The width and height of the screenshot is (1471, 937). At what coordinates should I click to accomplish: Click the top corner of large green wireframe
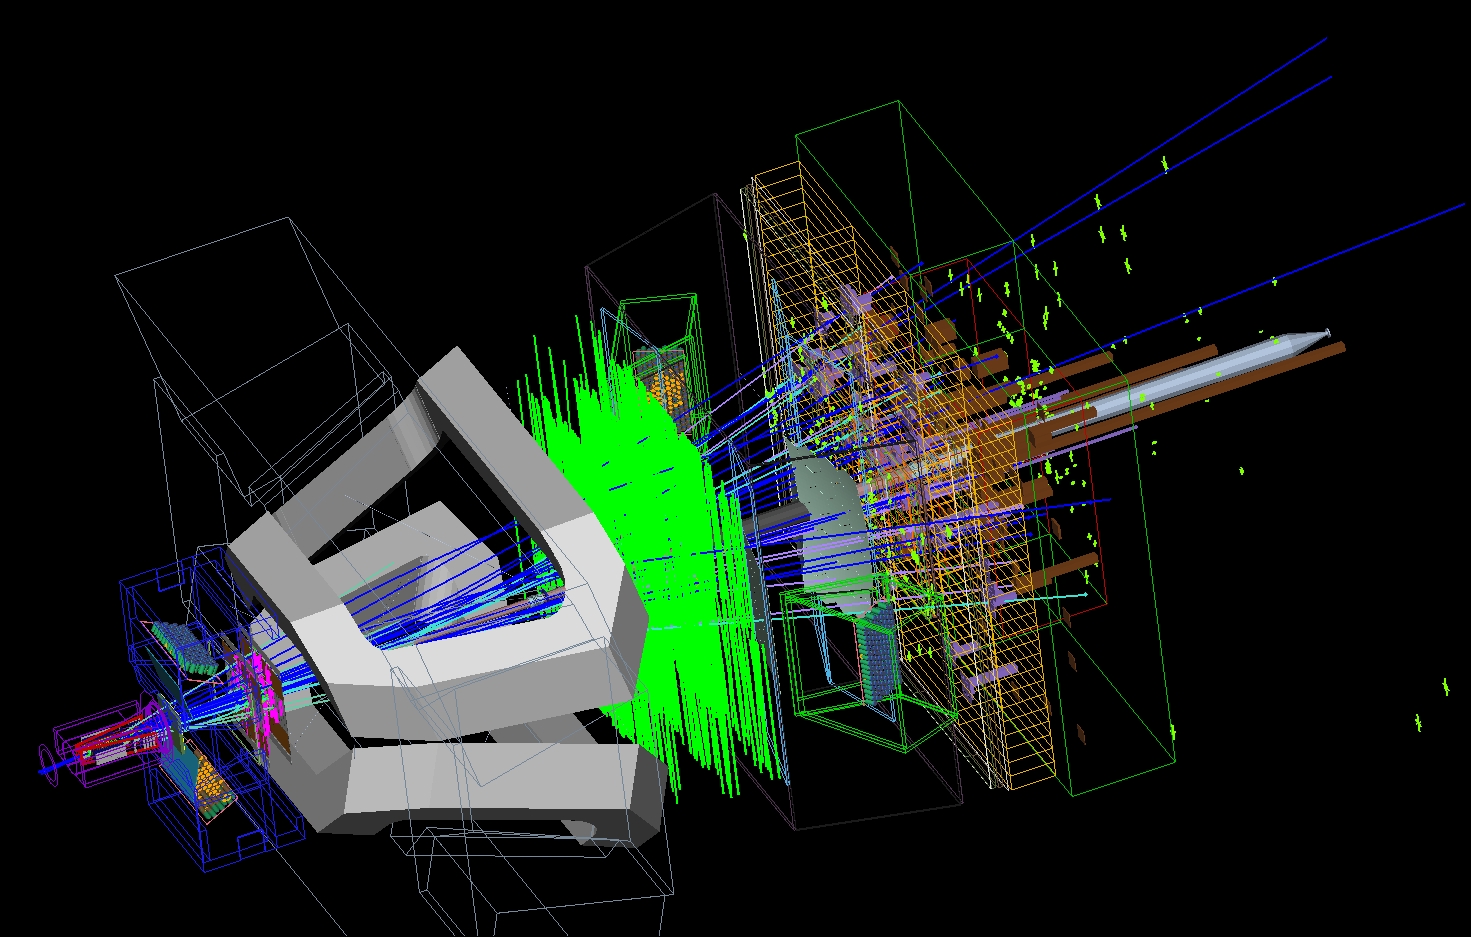coord(899,102)
